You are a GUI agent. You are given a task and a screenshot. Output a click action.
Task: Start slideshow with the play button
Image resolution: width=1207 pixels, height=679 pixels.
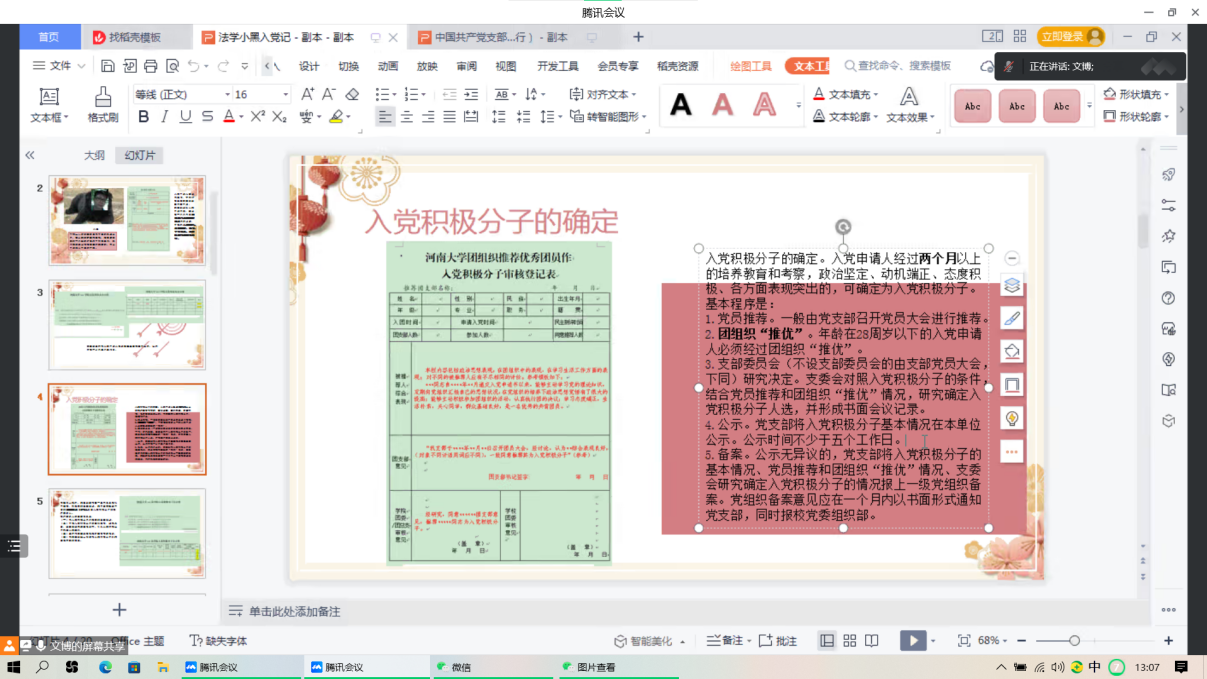pos(911,640)
